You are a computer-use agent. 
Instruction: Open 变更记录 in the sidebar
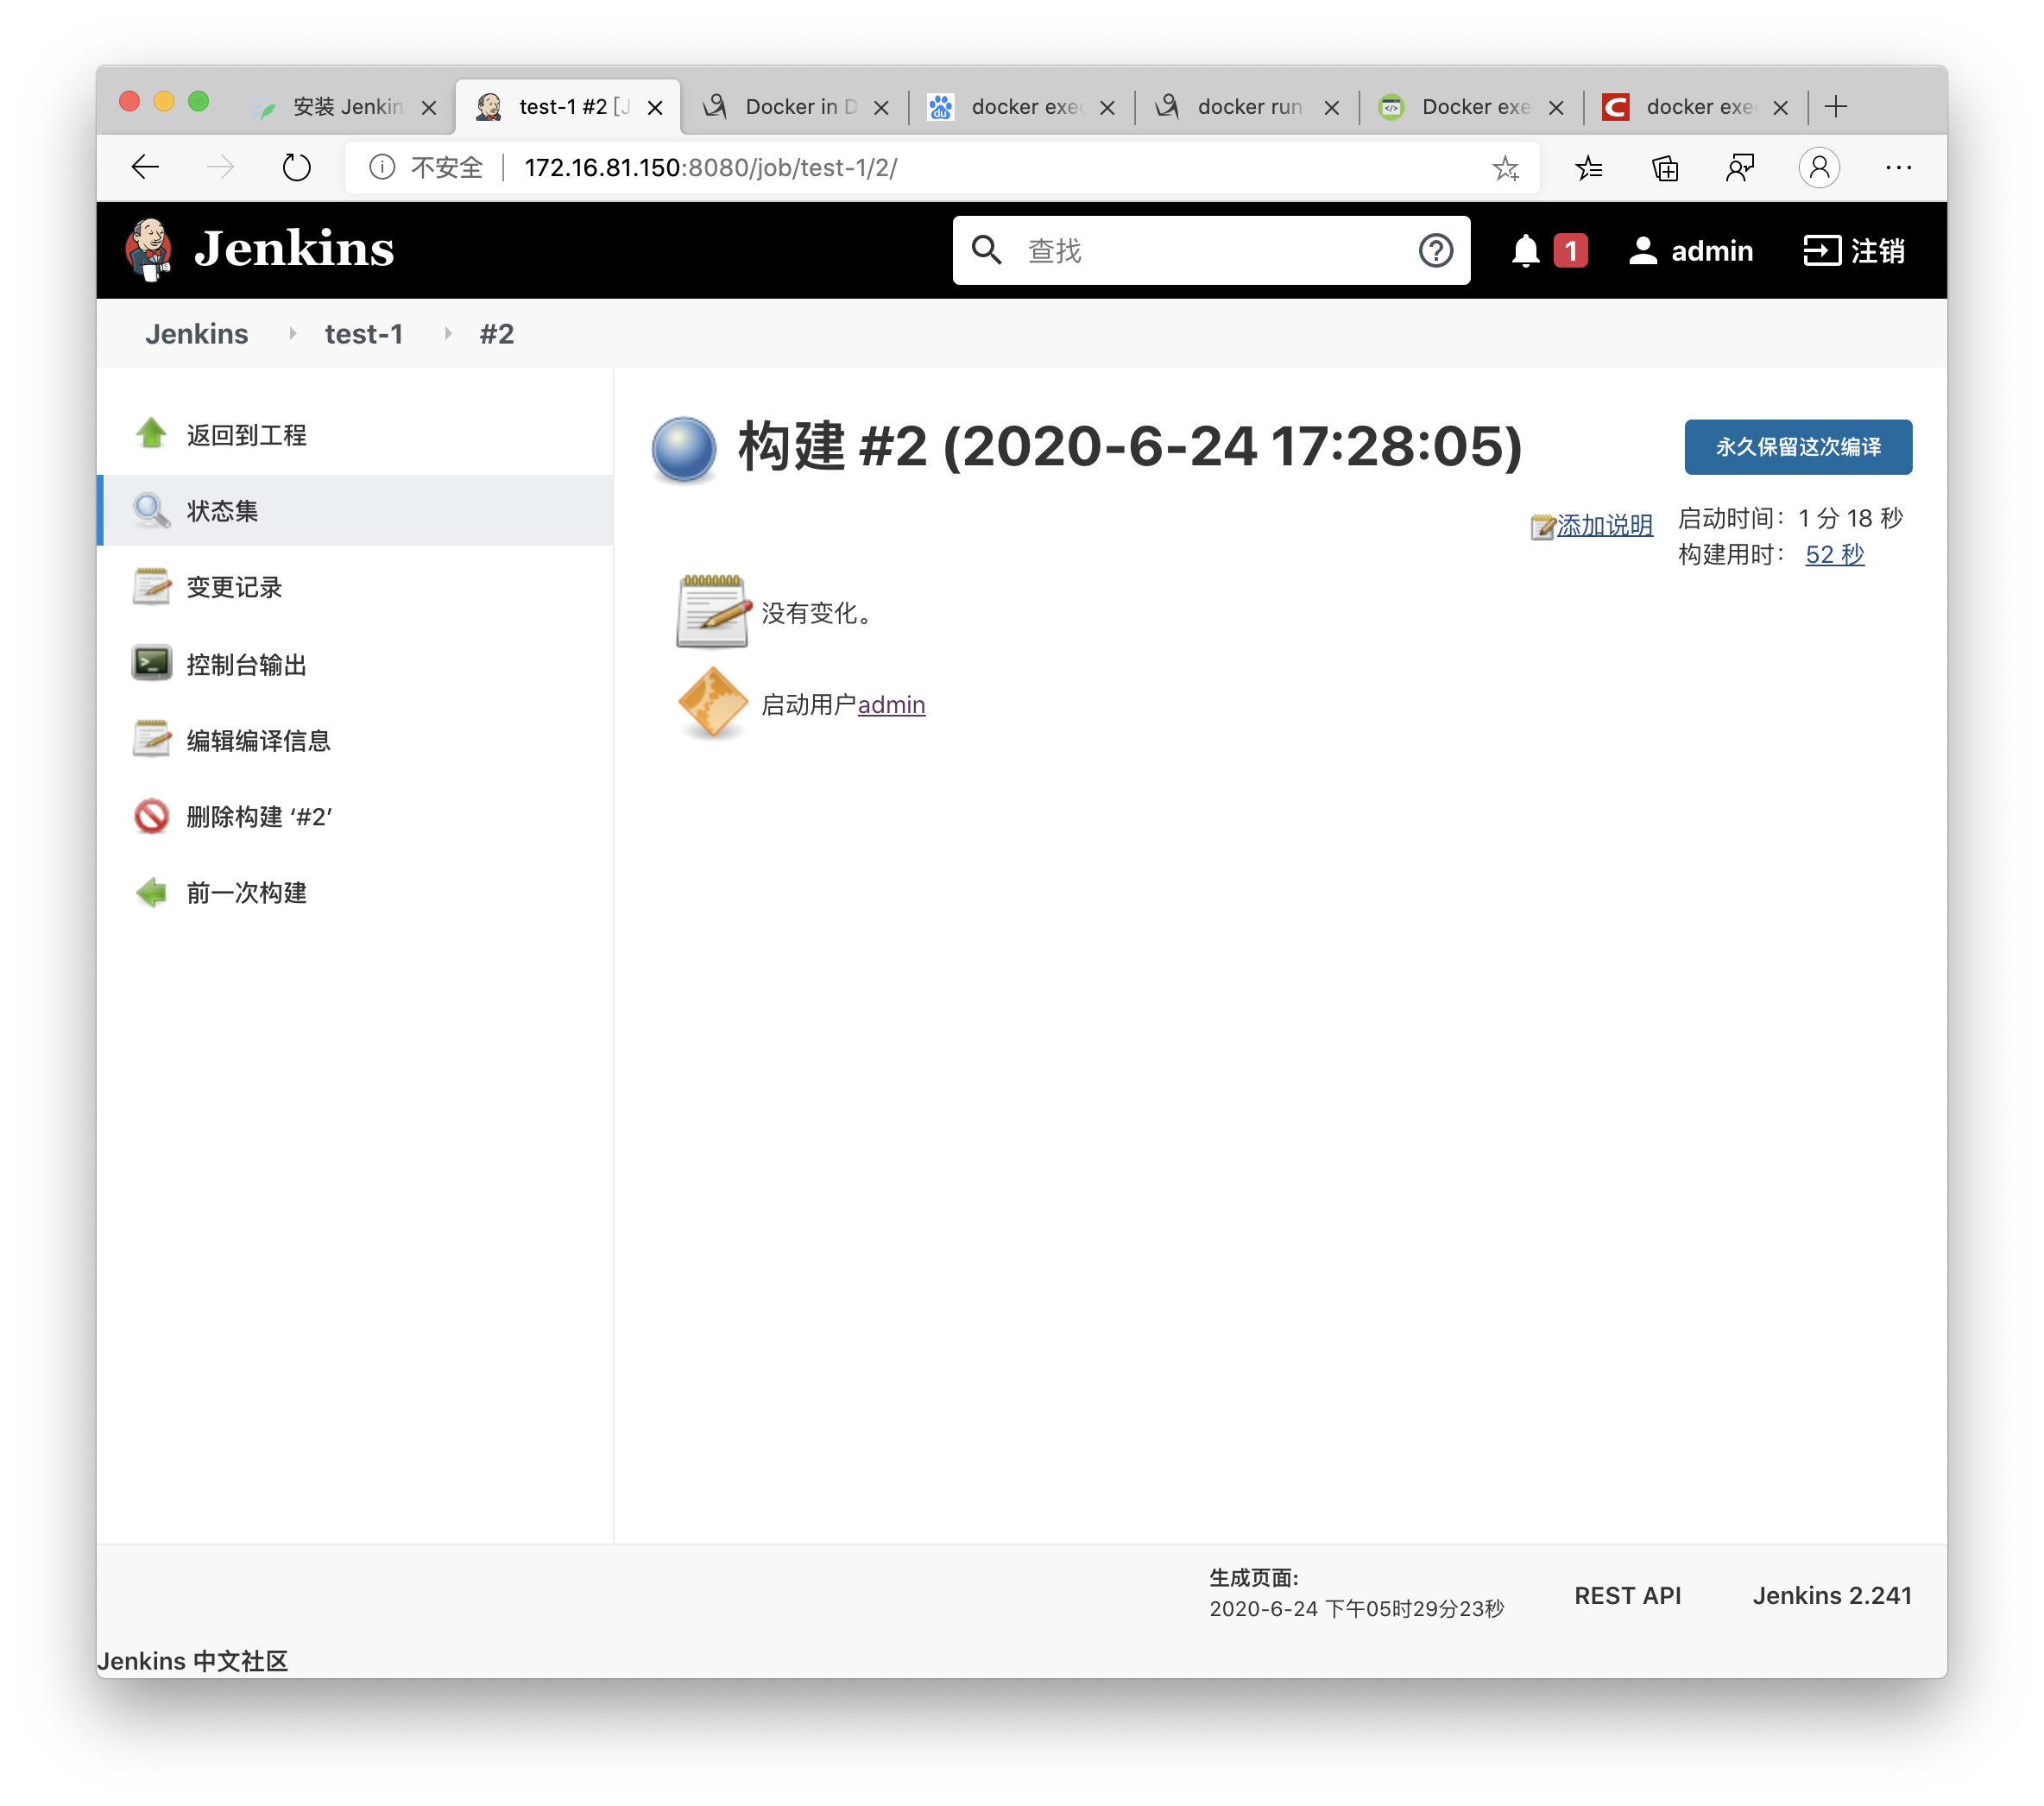234,587
